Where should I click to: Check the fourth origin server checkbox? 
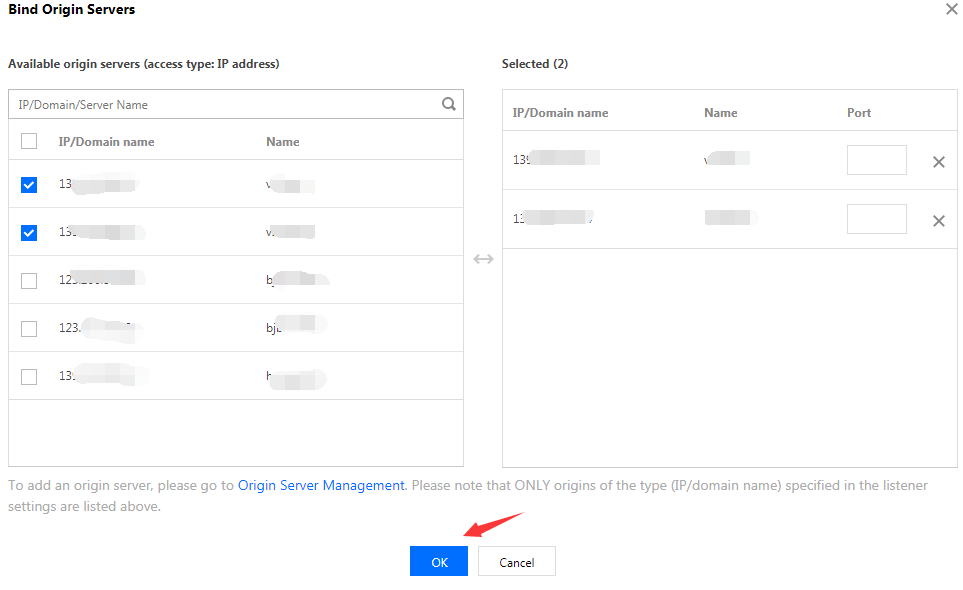(29, 329)
